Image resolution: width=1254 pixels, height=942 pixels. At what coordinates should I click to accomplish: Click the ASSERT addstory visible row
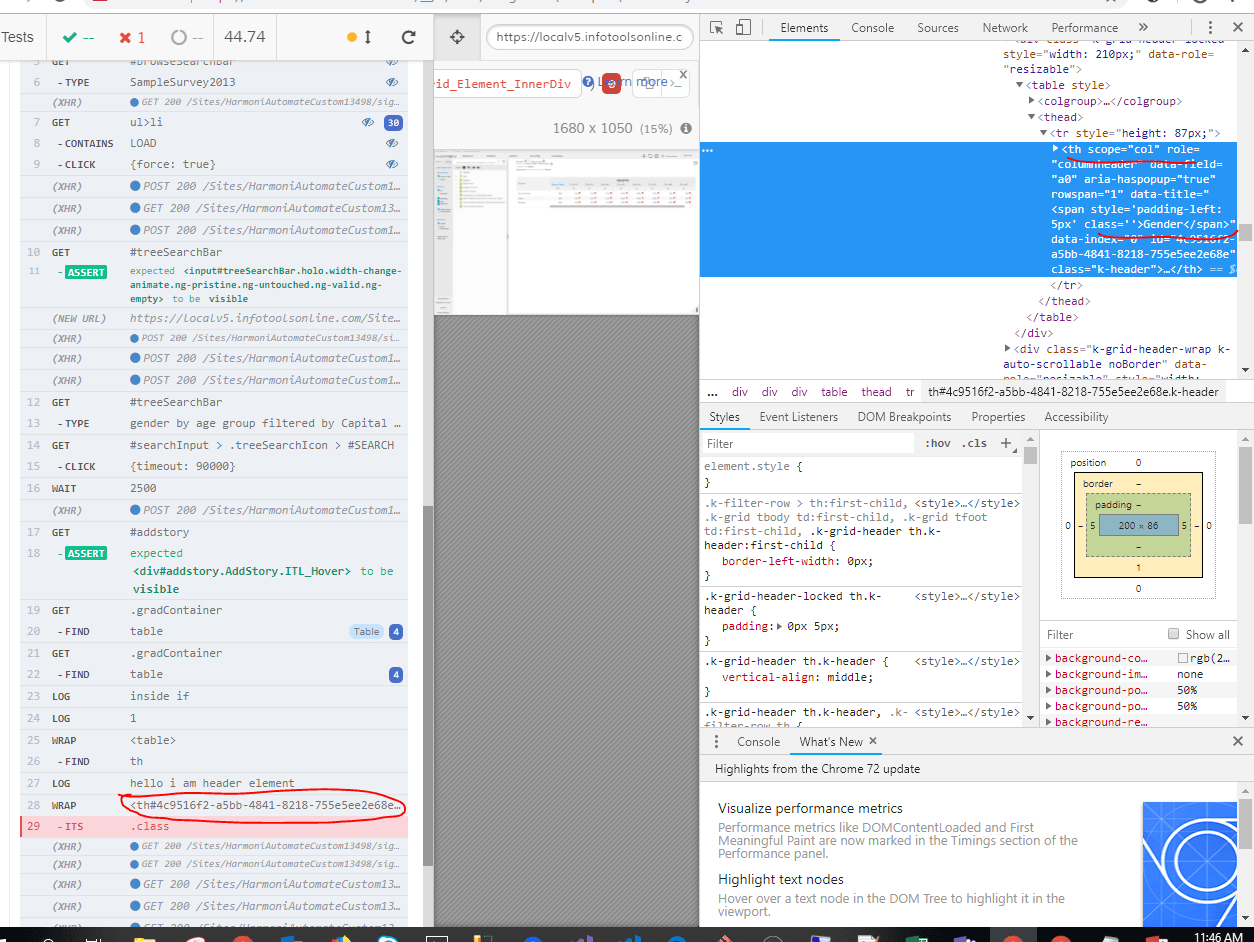214,570
